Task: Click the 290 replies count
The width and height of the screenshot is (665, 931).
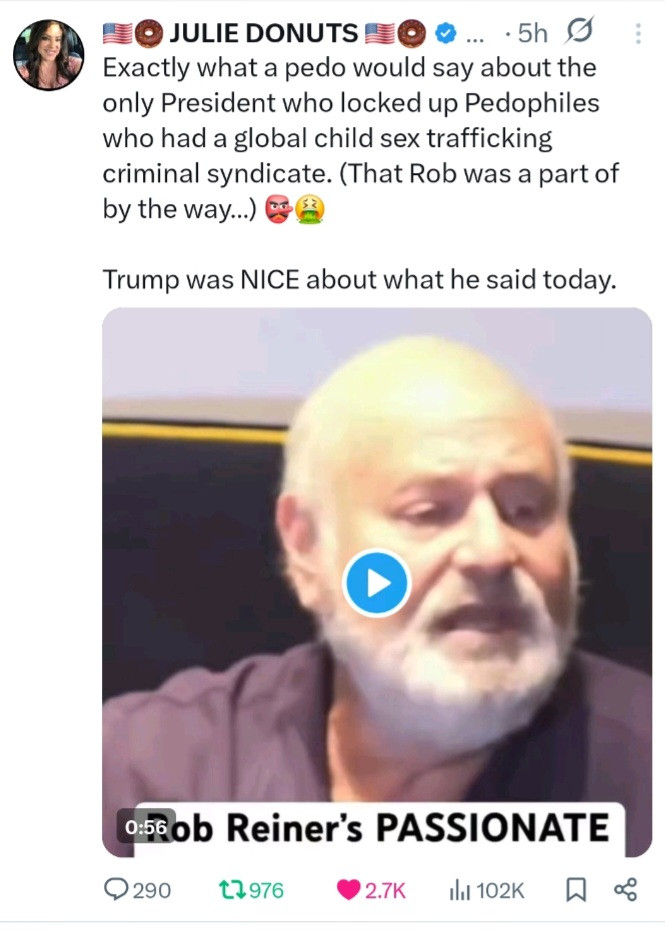Action: coord(152,889)
